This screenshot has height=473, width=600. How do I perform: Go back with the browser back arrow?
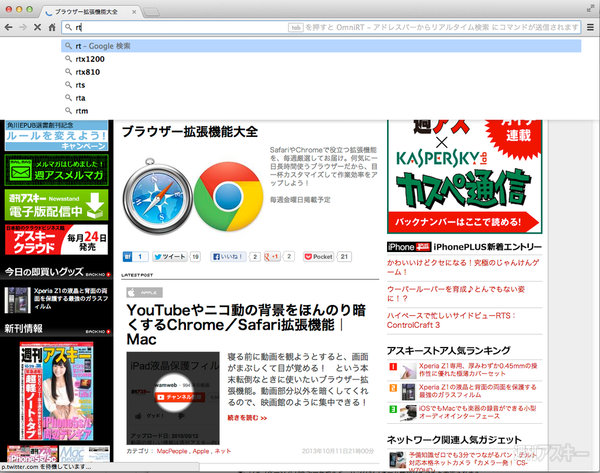[8, 27]
